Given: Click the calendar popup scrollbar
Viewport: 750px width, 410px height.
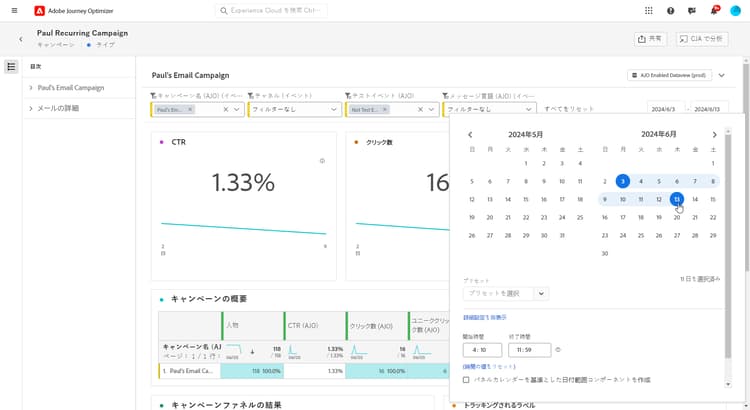Looking at the screenshot, I should [728, 246].
